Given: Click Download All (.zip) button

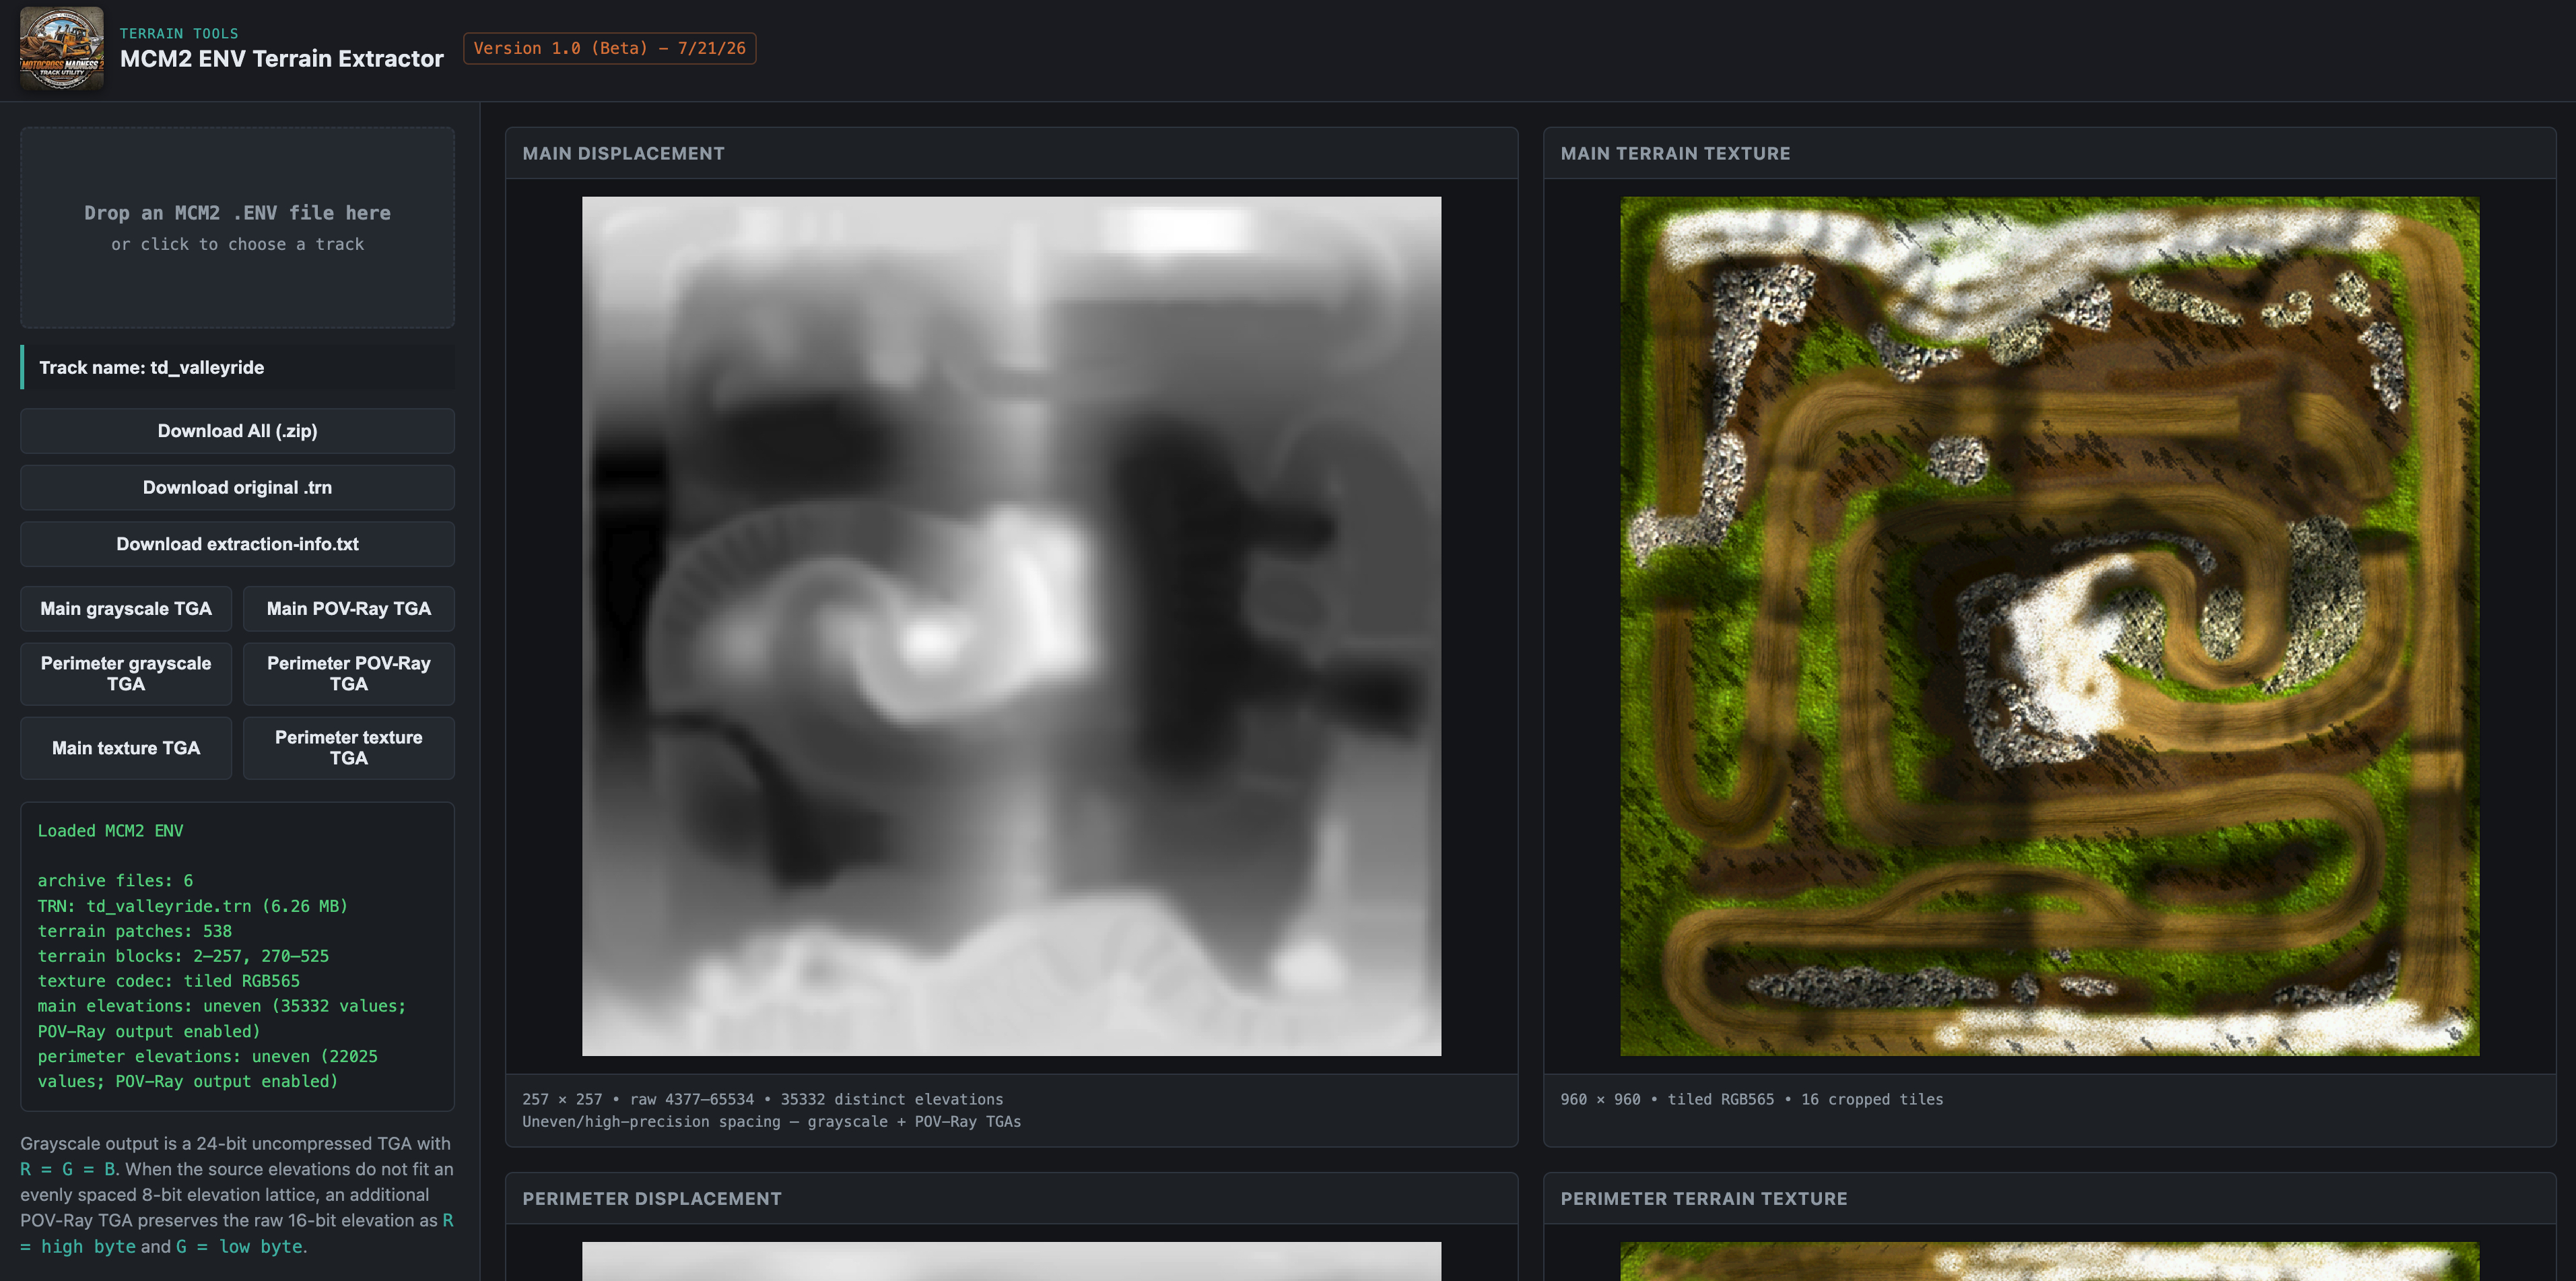Looking at the screenshot, I should pos(237,431).
